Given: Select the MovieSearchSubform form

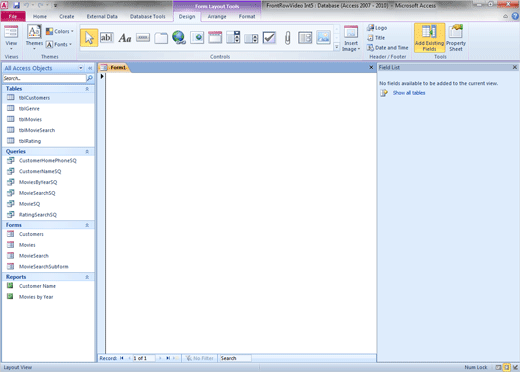Looking at the screenshot, I should tap(48, 267).
